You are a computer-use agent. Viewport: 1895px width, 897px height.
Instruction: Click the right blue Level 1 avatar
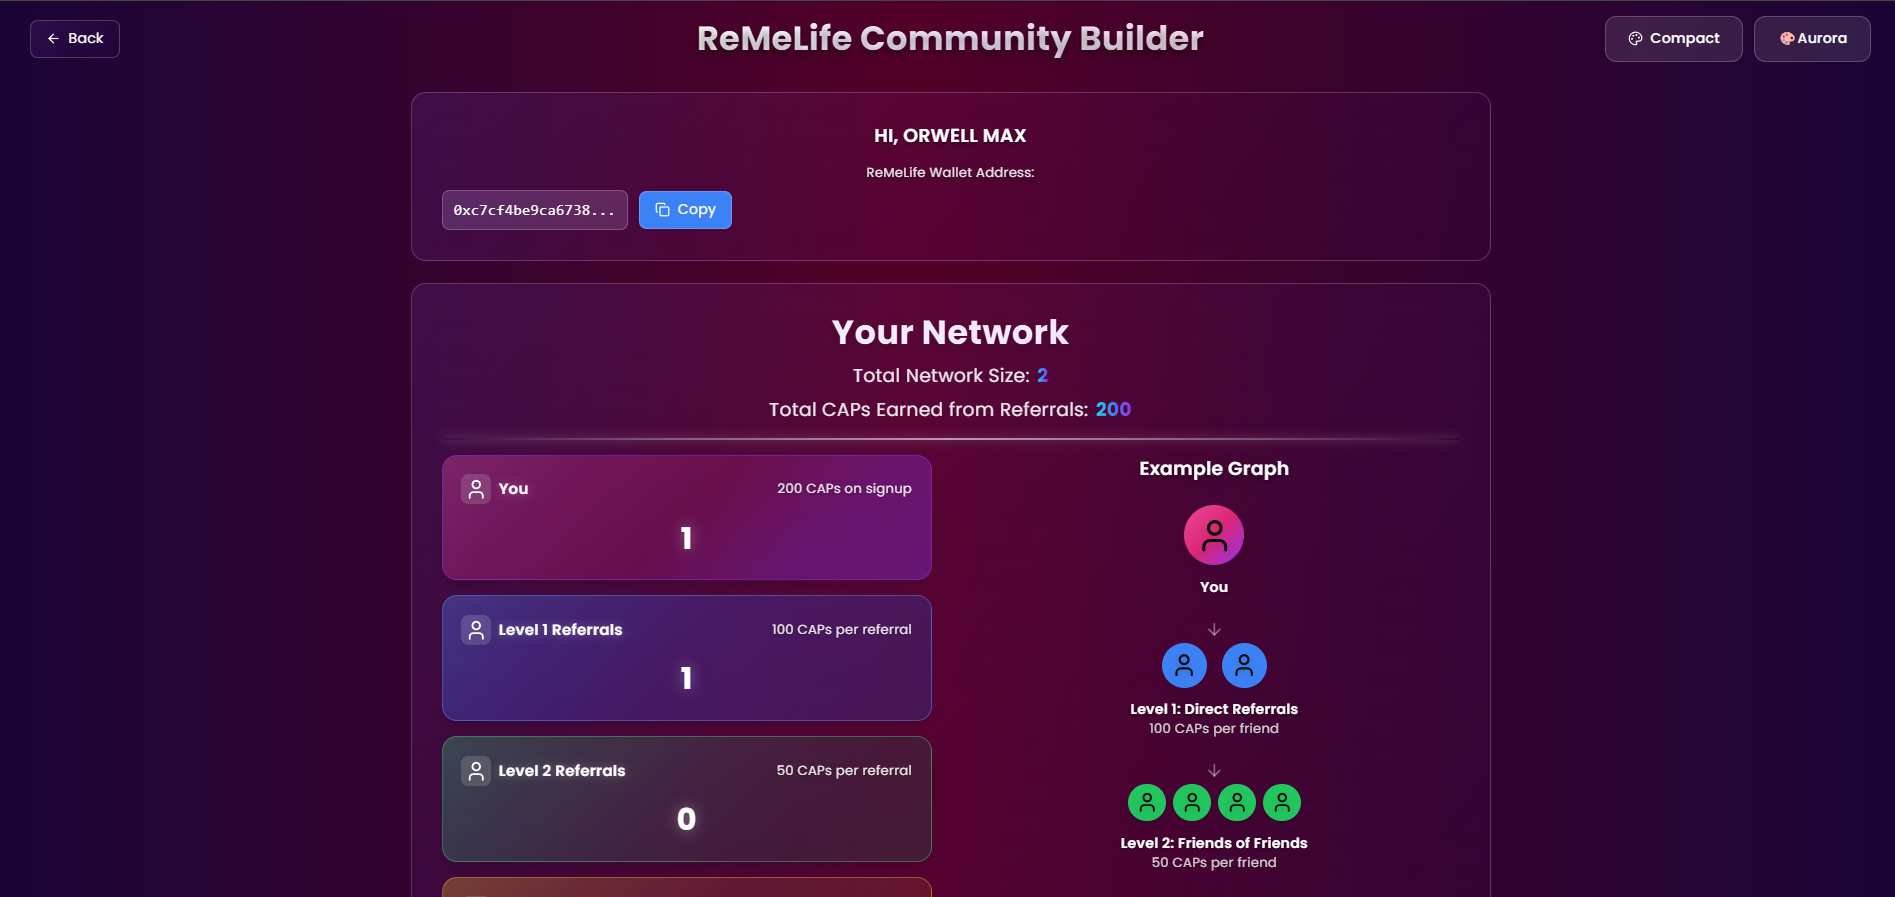click(1244, 665)
